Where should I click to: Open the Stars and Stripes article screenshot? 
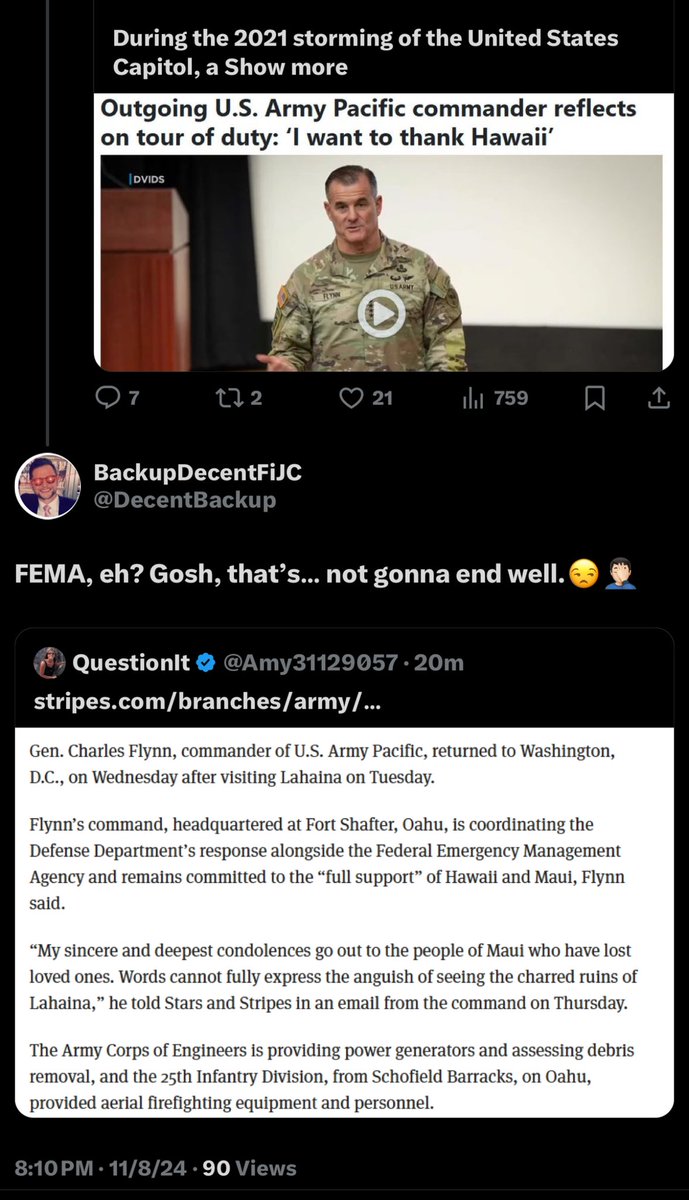344,920
